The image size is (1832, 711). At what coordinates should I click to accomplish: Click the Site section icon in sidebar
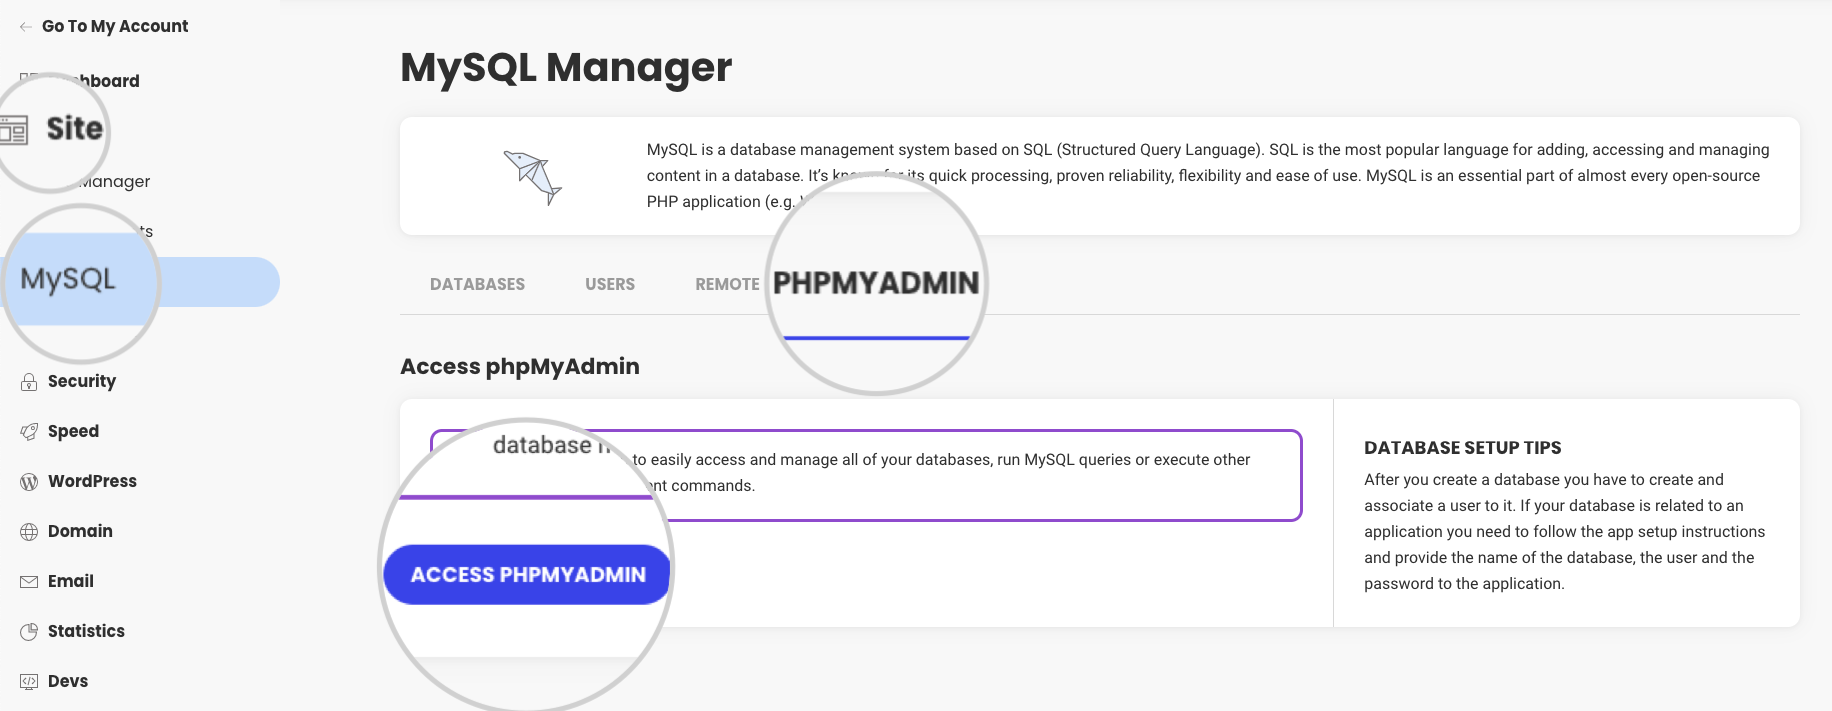(x=13, y=130)
